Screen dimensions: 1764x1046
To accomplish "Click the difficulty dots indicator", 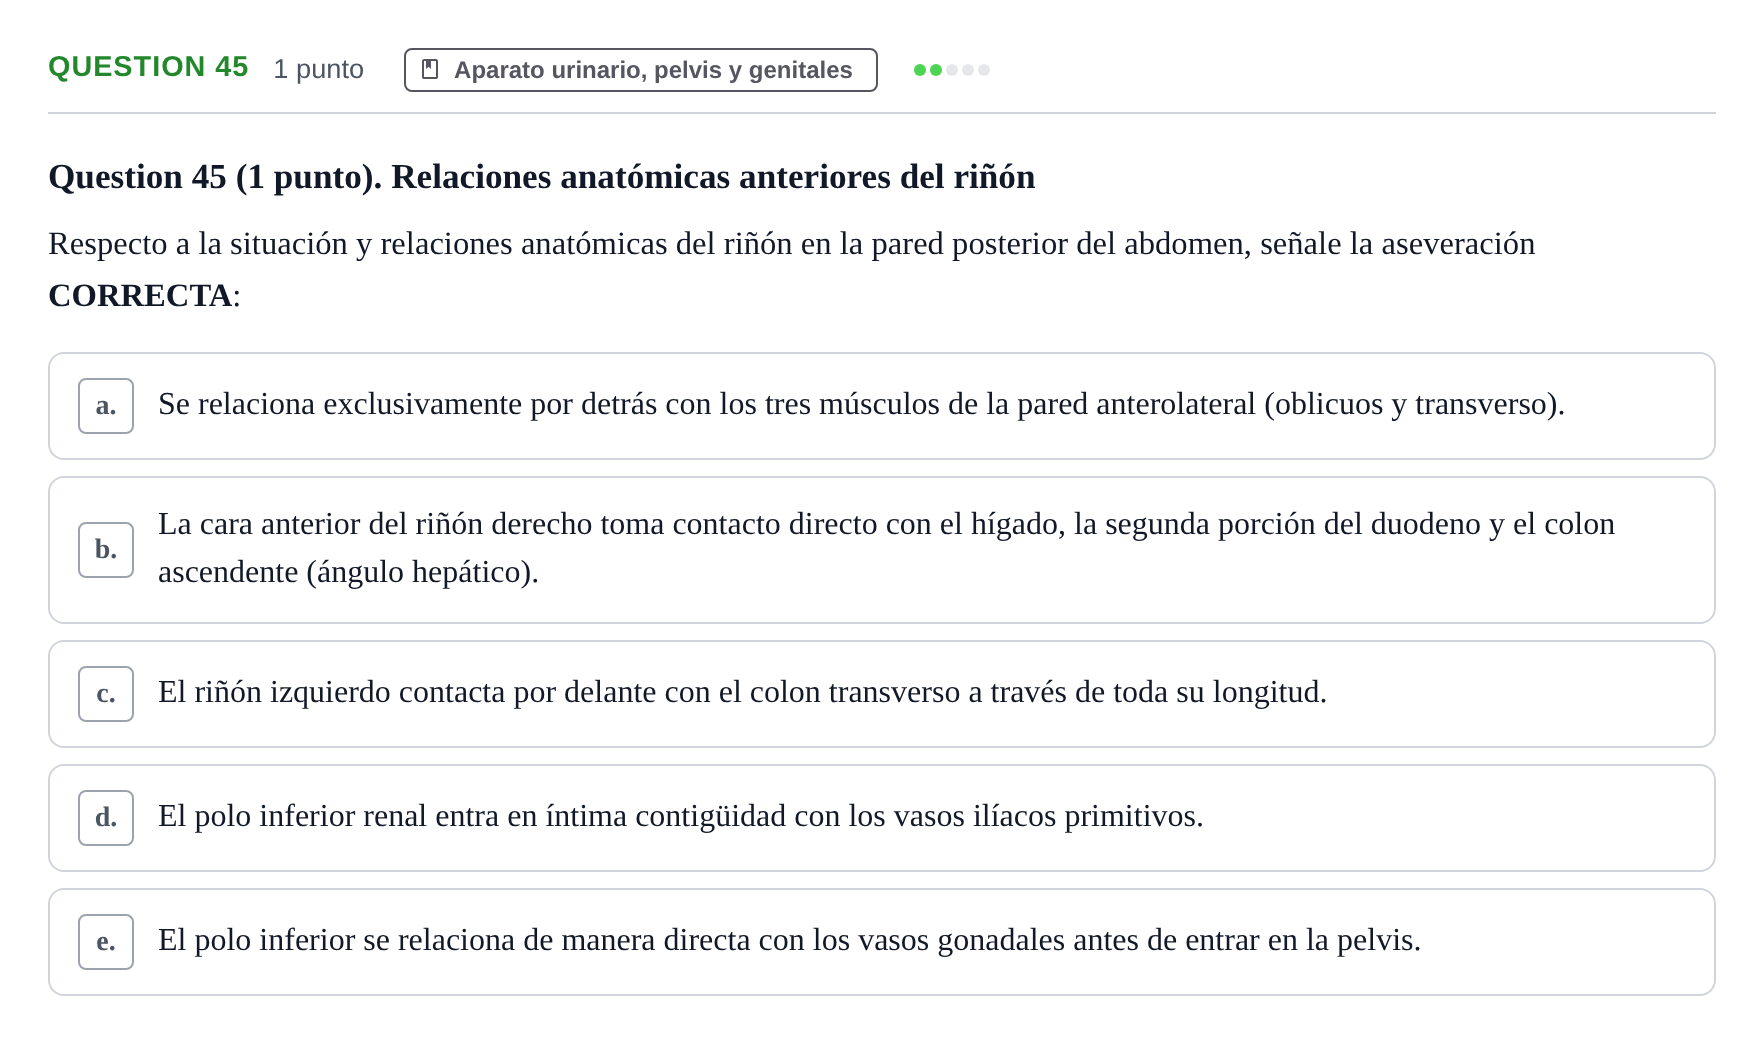I will [951, 70].
